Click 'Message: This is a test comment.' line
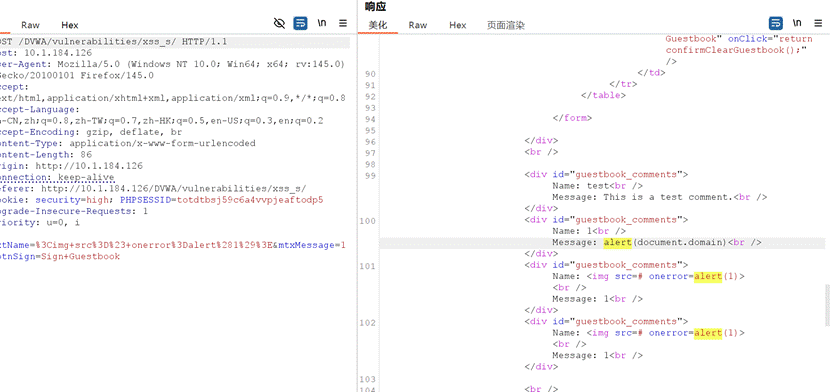 pyautogui.click(x=660, y=197)
